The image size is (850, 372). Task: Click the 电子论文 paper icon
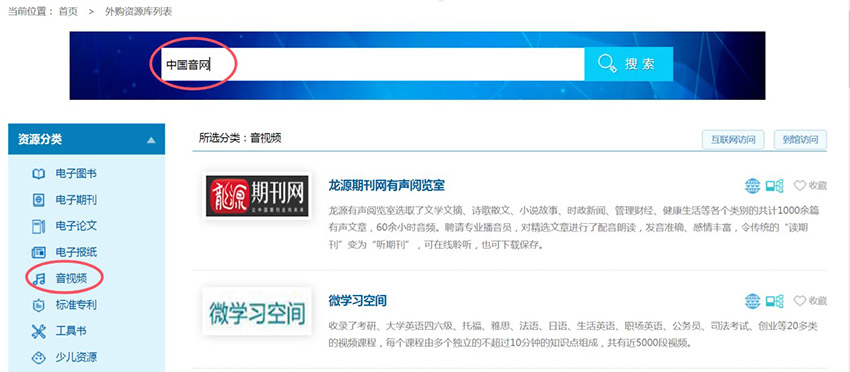[x=38, y=226]
